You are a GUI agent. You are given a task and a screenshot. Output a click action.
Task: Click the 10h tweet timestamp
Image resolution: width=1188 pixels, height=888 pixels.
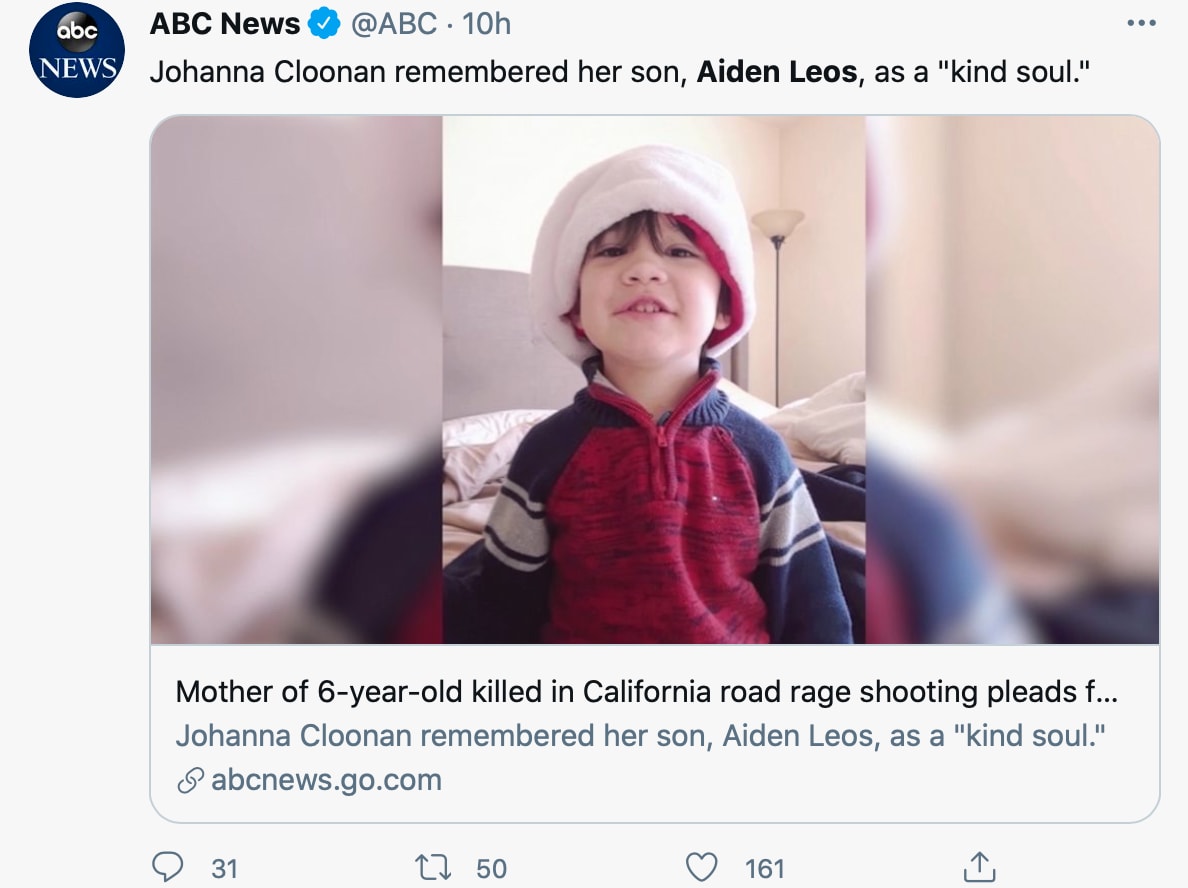487,23
